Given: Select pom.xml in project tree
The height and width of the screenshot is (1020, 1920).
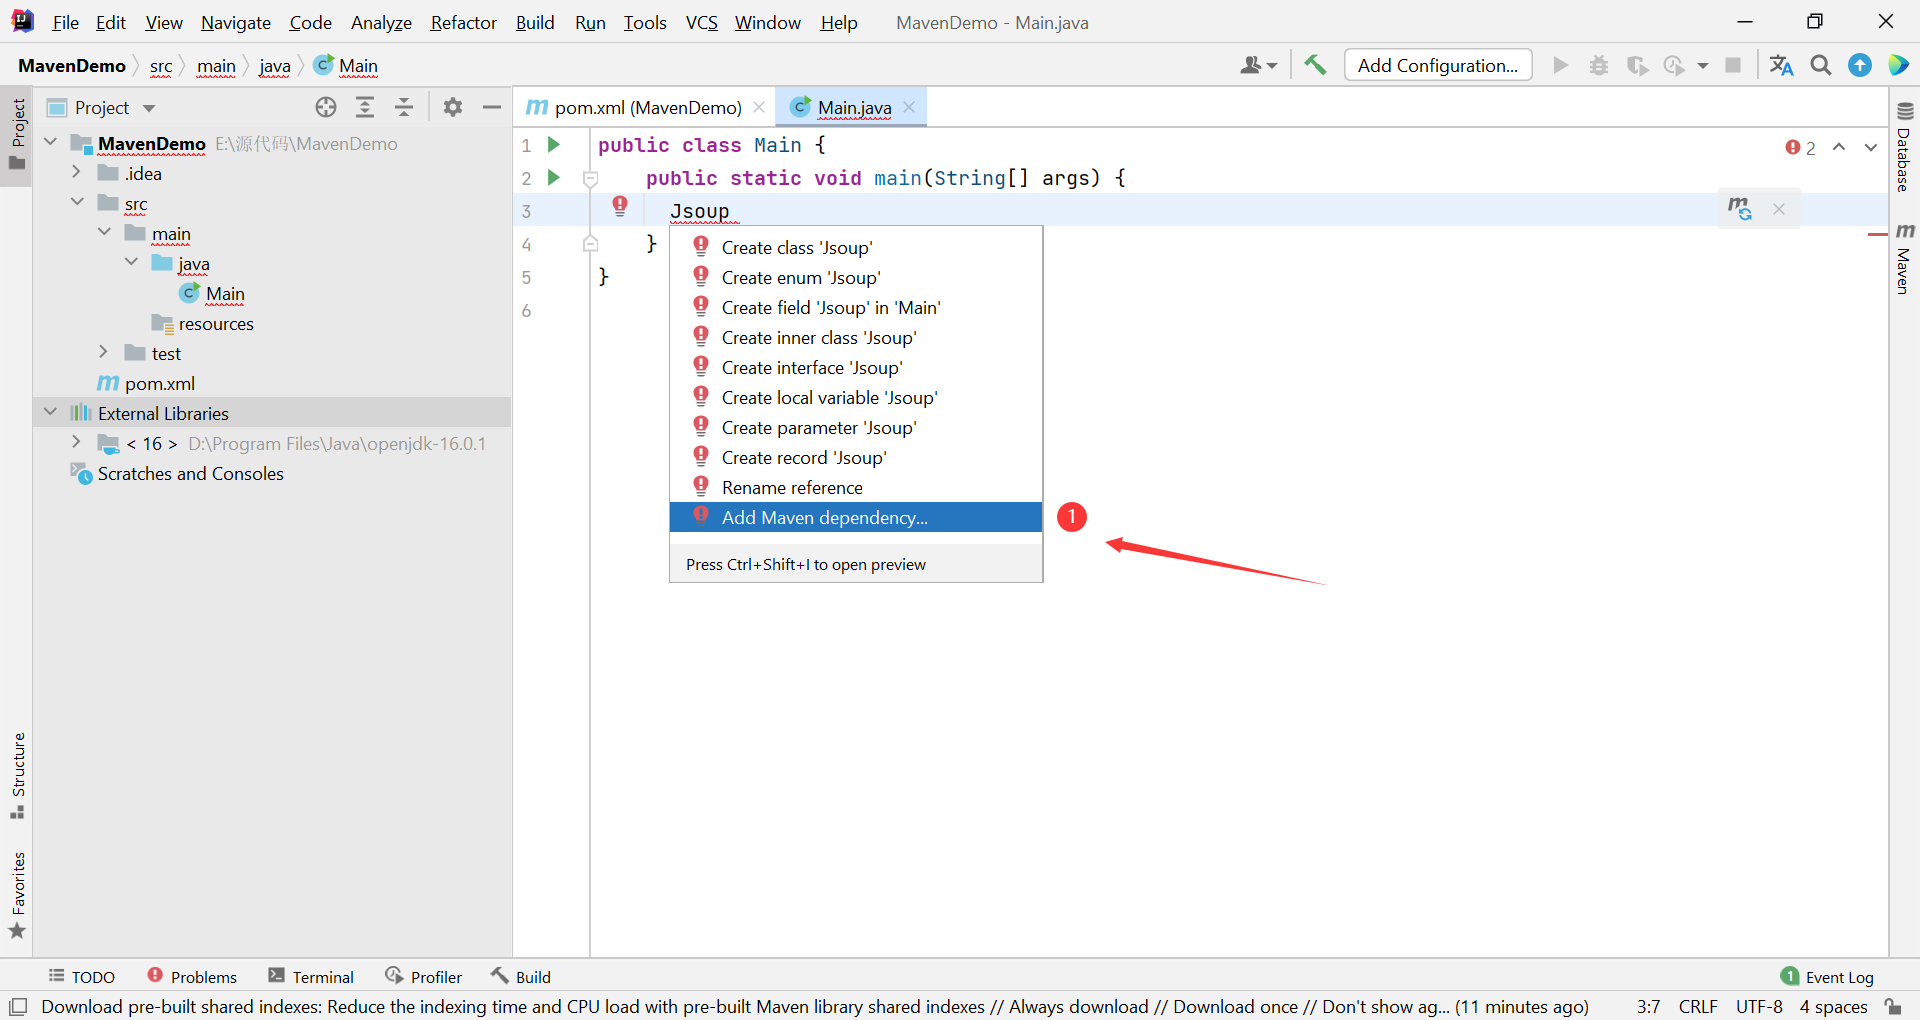Looking at the screenshot, I should pos(146,383).
